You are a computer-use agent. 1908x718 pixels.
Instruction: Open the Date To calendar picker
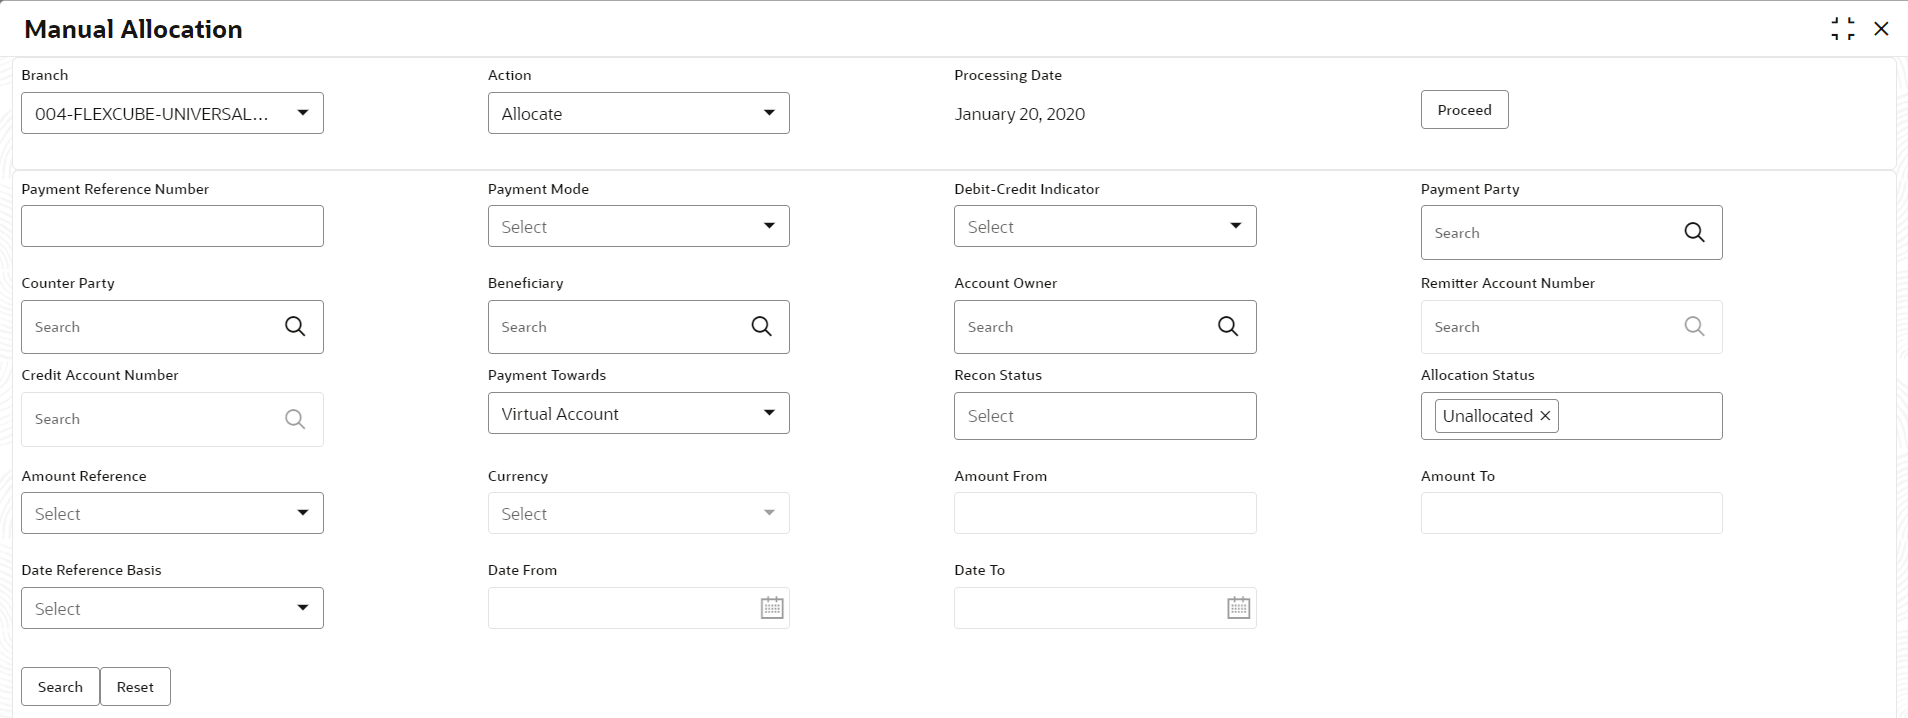(x=1238, y=608)
